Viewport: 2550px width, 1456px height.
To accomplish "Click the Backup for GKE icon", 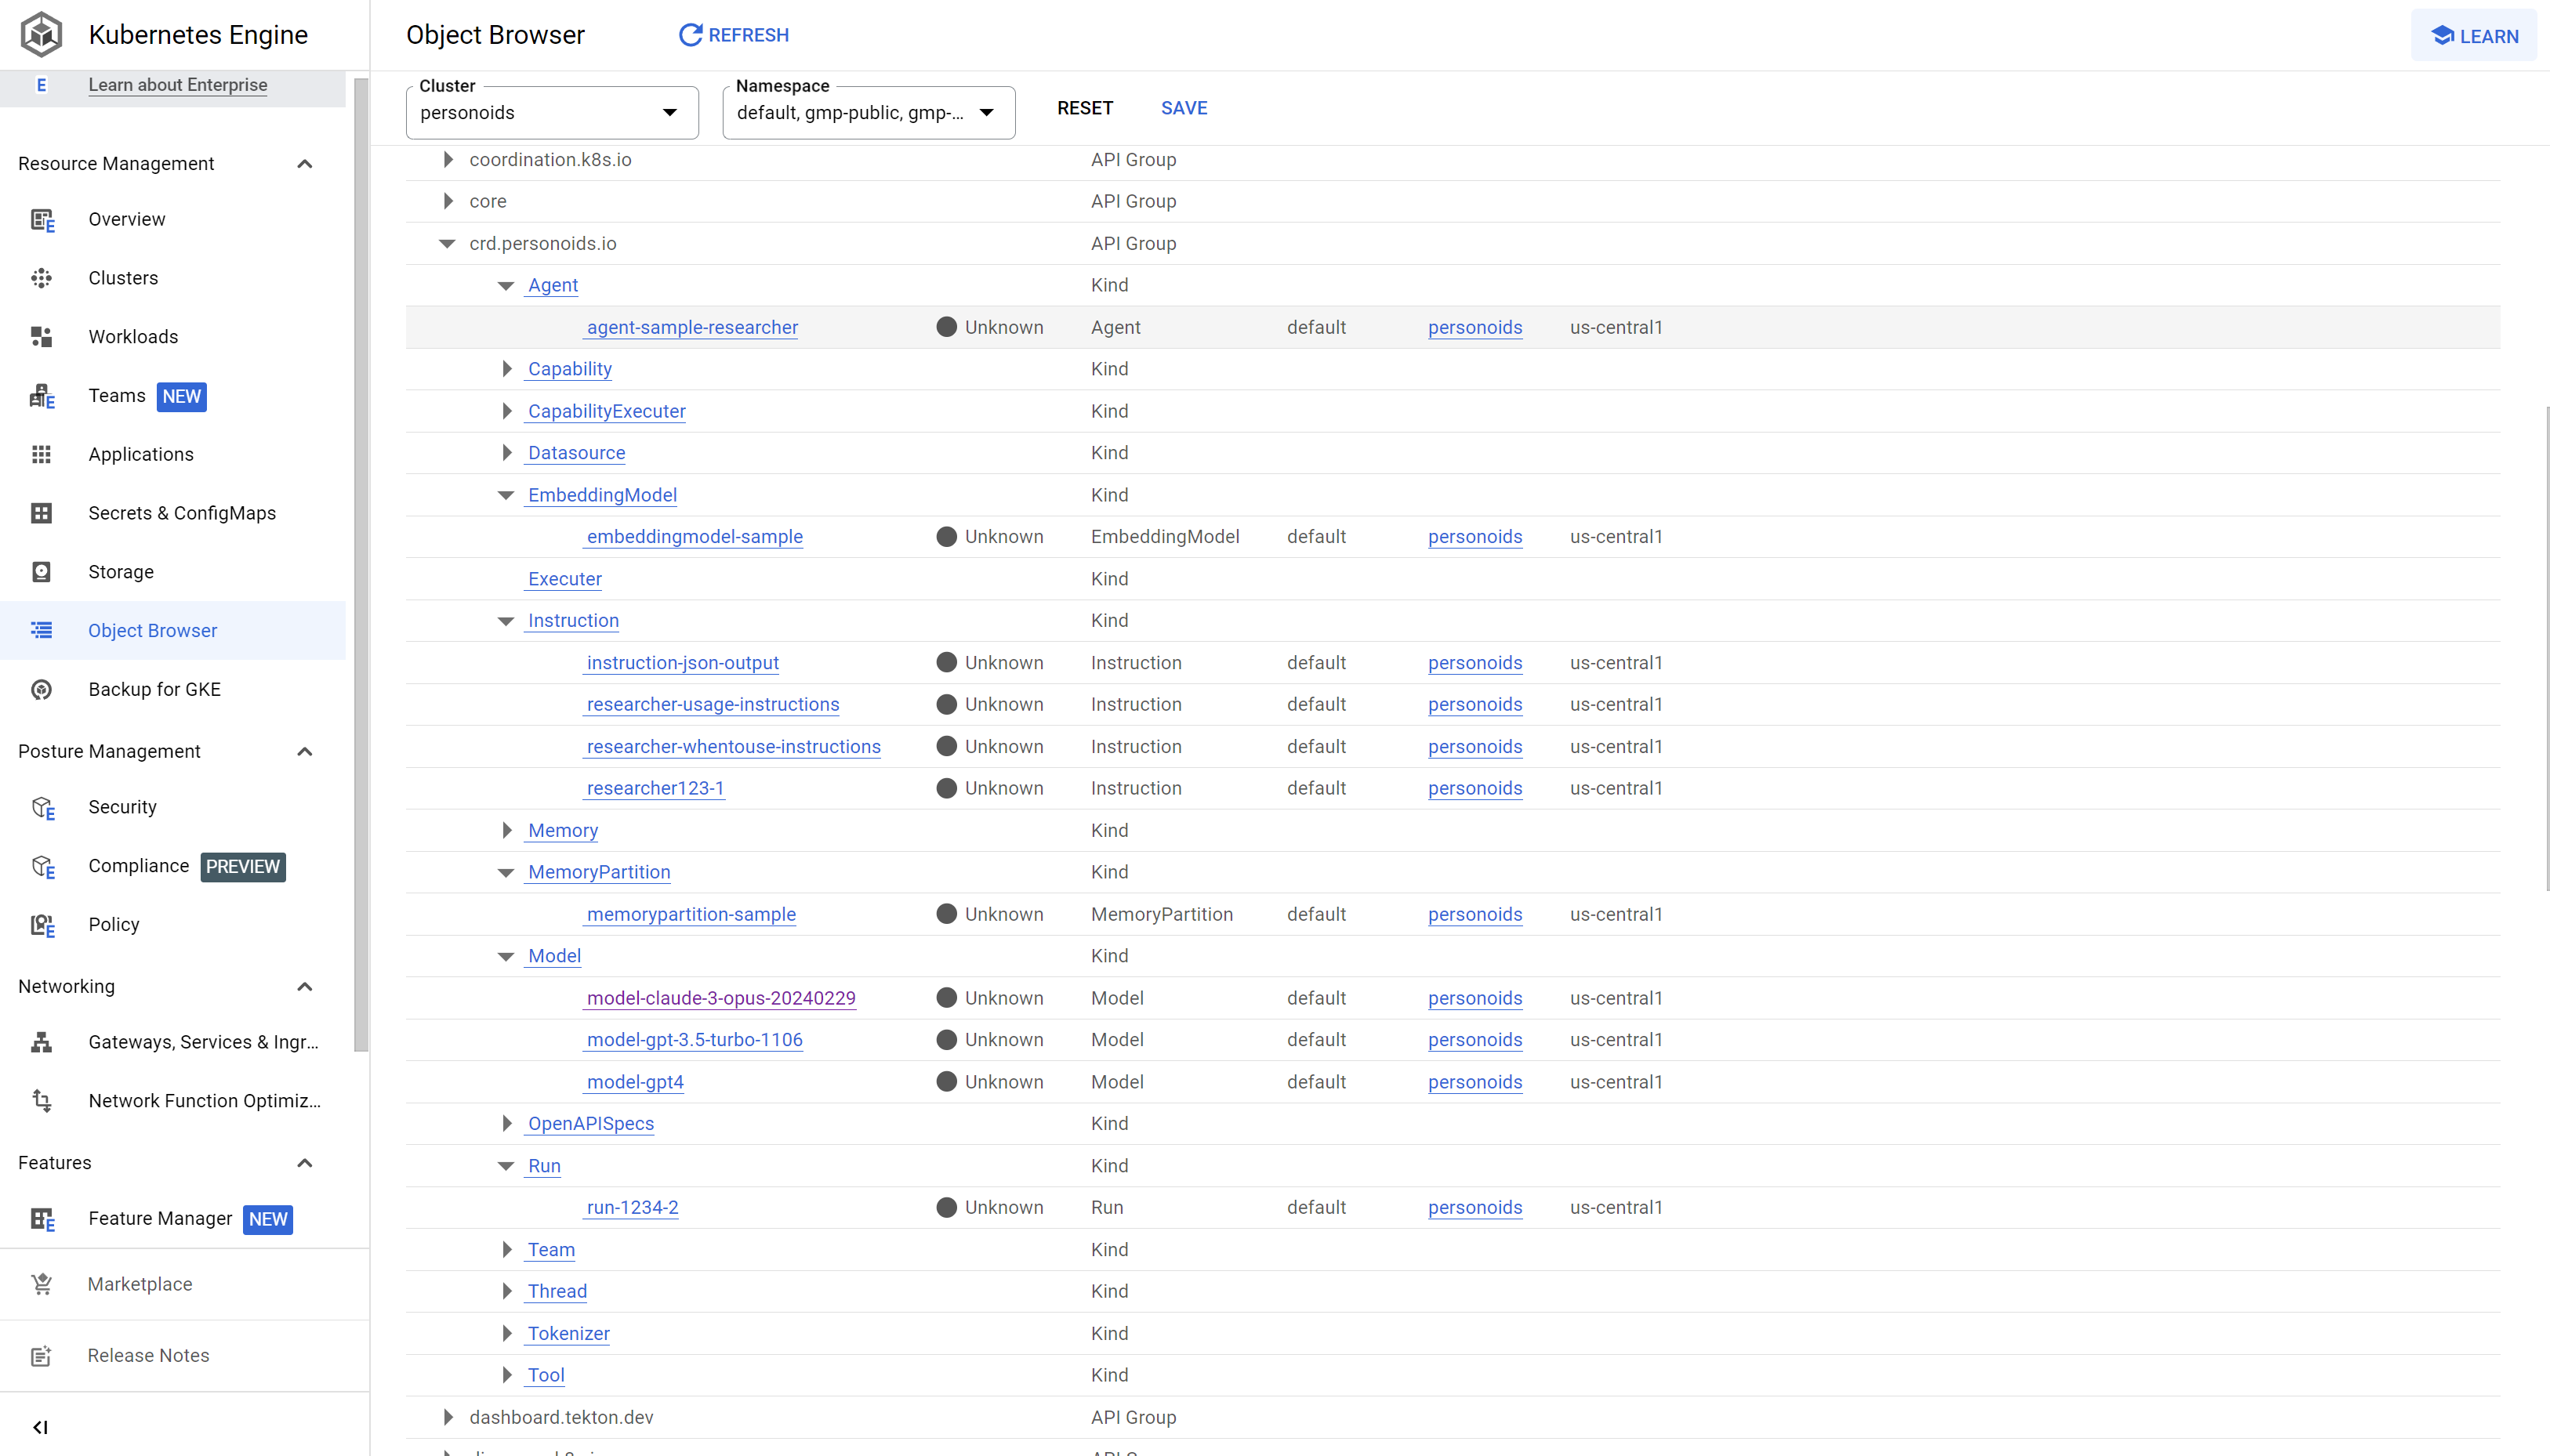I will click(41, 690).
